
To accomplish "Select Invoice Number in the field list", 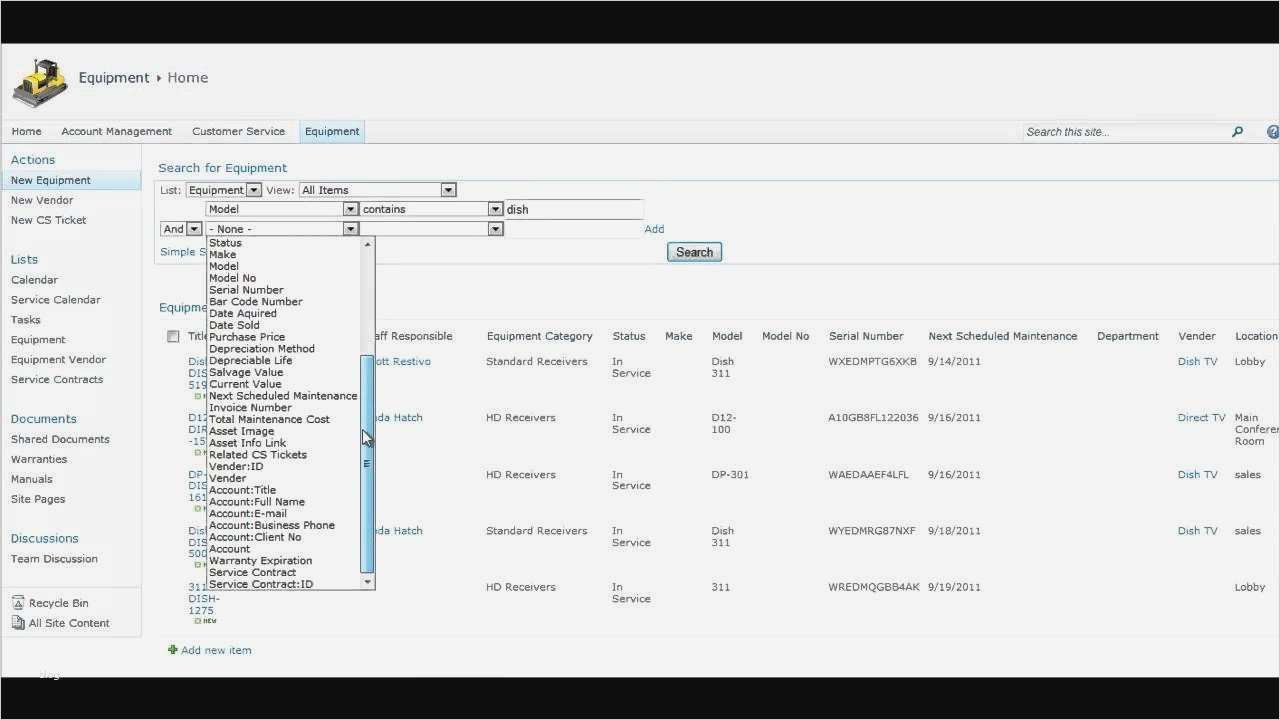I will click(x=250, y=408).
